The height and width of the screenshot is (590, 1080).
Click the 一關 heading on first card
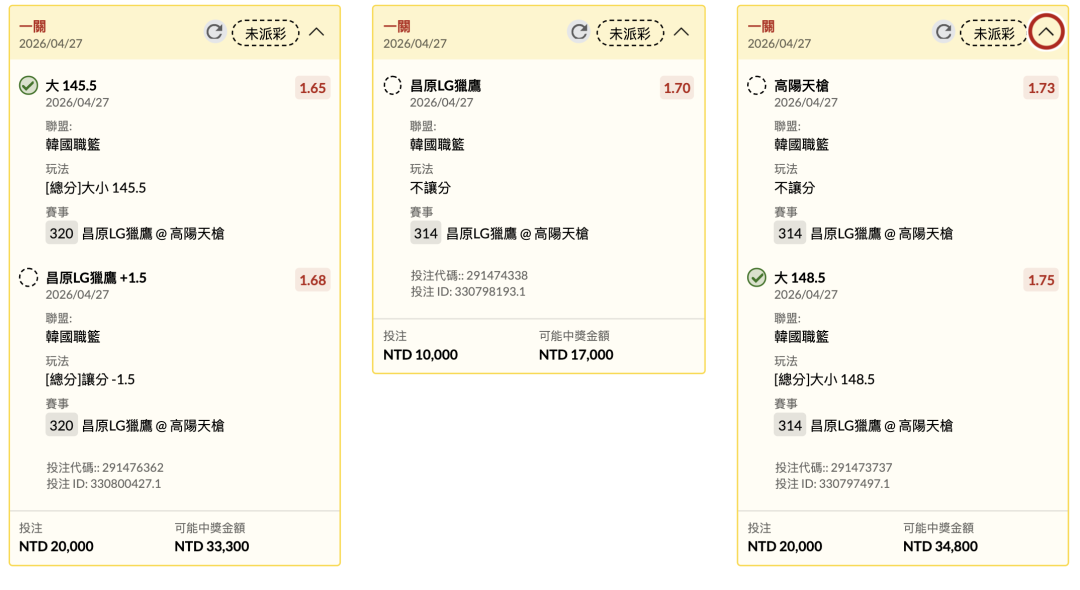[x=32, y=26]
